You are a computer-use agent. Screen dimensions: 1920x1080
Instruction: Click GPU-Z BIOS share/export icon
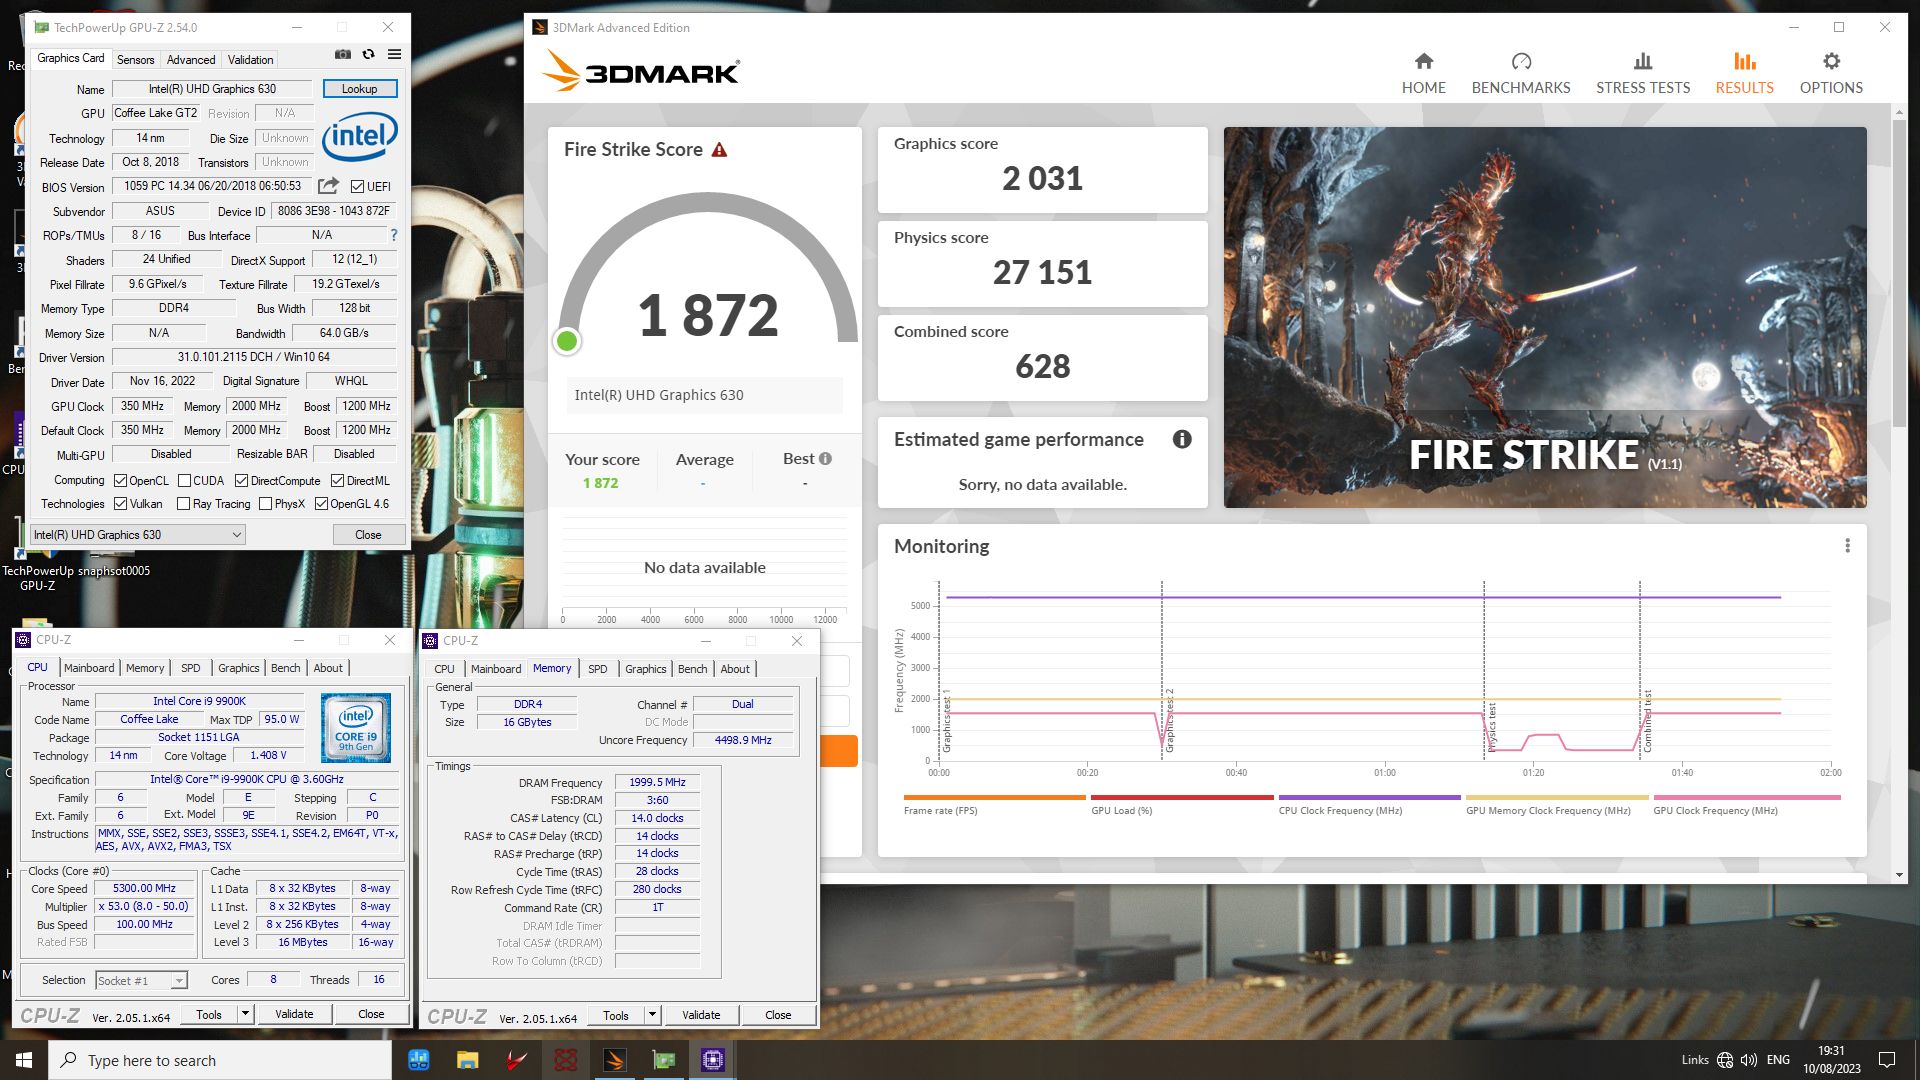click(328, 186)
